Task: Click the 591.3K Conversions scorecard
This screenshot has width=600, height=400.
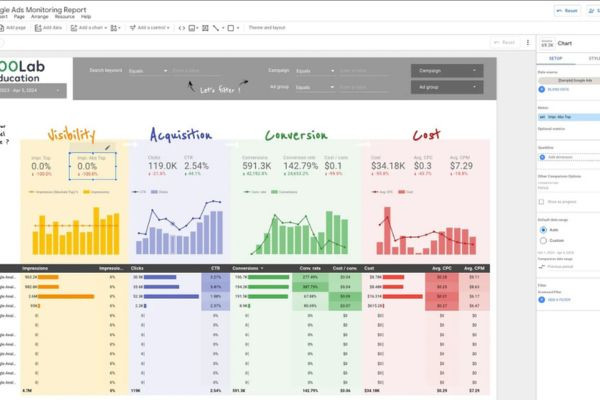Action: 257,166
